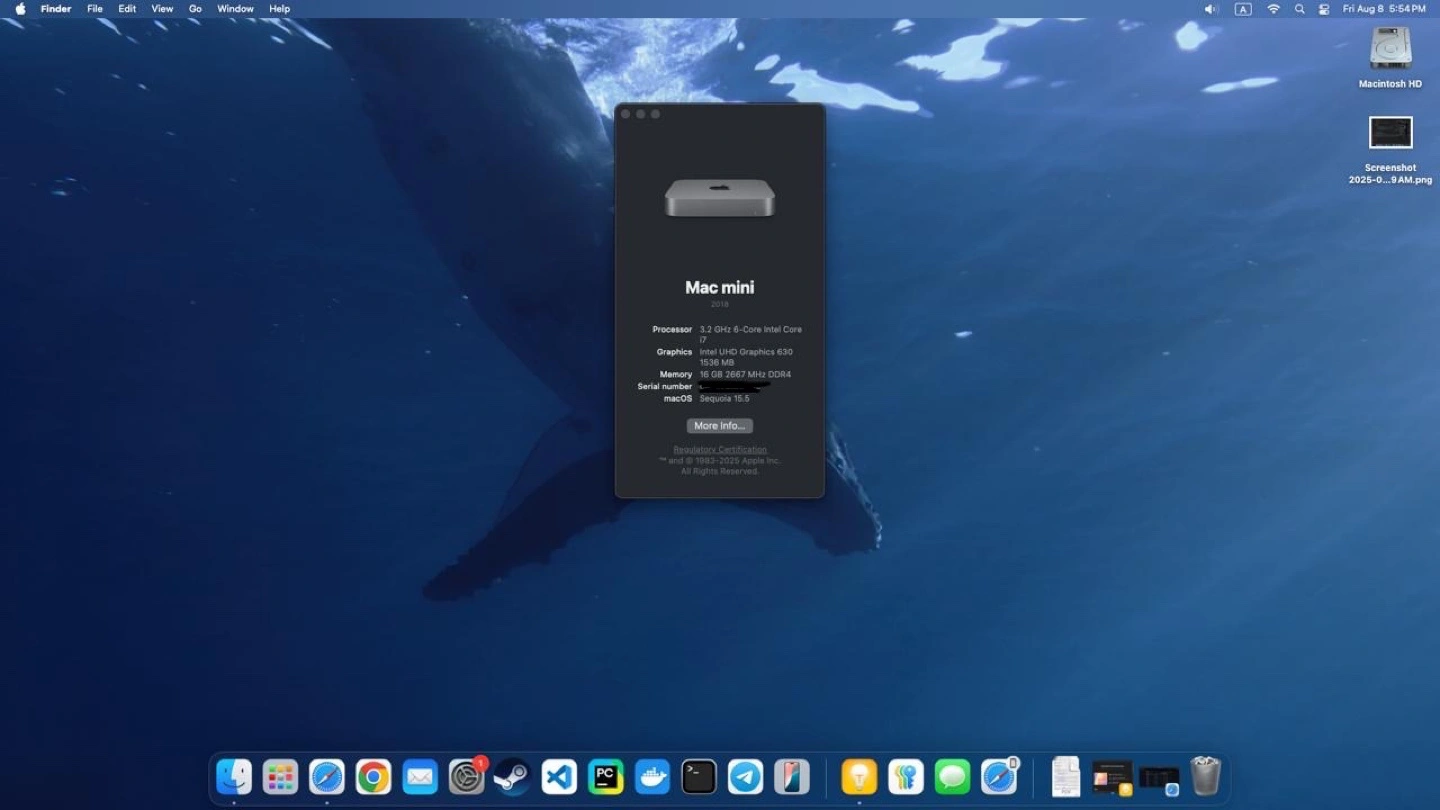The width and height of the screenshot is (1440, 810).
Task: Open the Wi-Fi status menu
Action: pos(1273,9)
